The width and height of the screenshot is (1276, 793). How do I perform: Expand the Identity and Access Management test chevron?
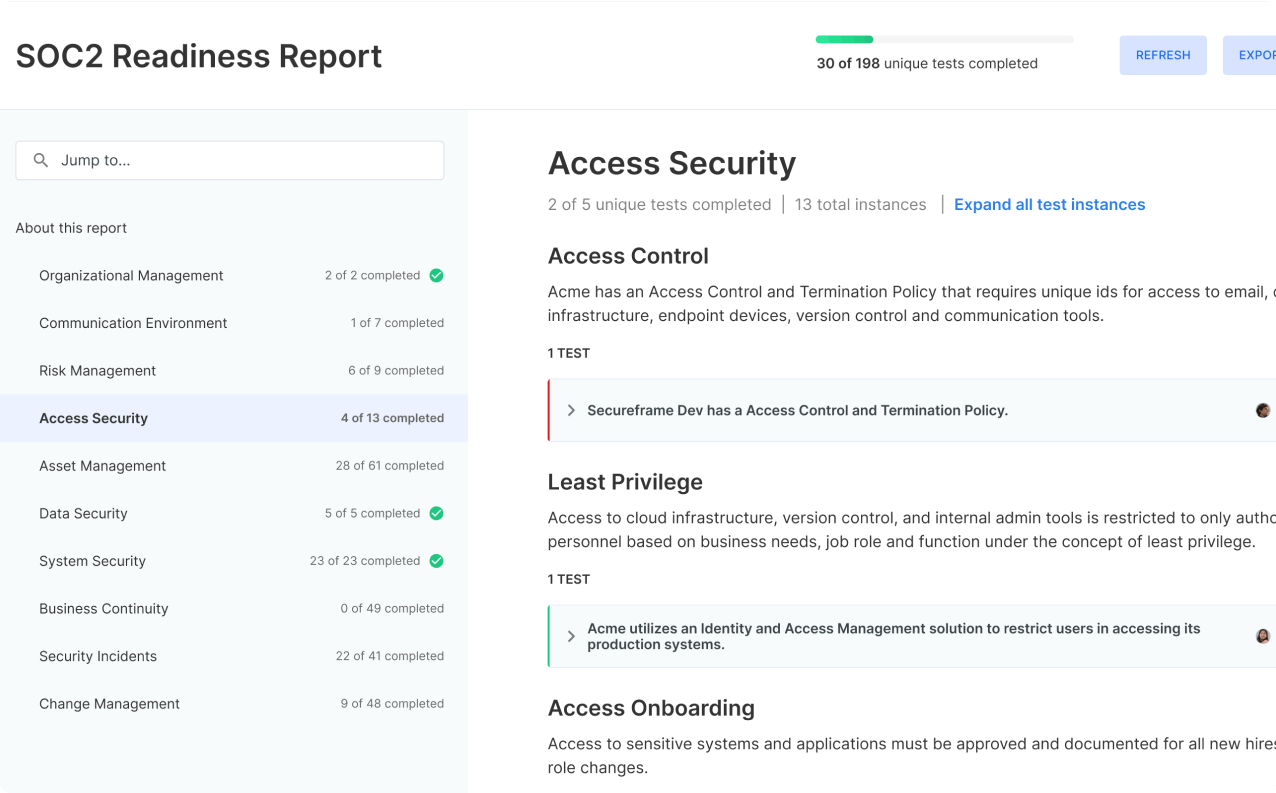[x=571, y=636]
